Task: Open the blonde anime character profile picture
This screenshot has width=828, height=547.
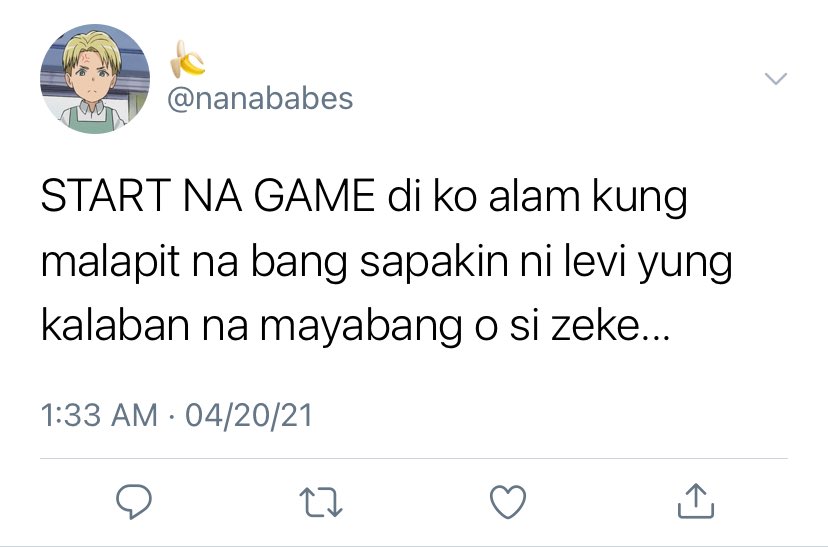Action: 95,79
